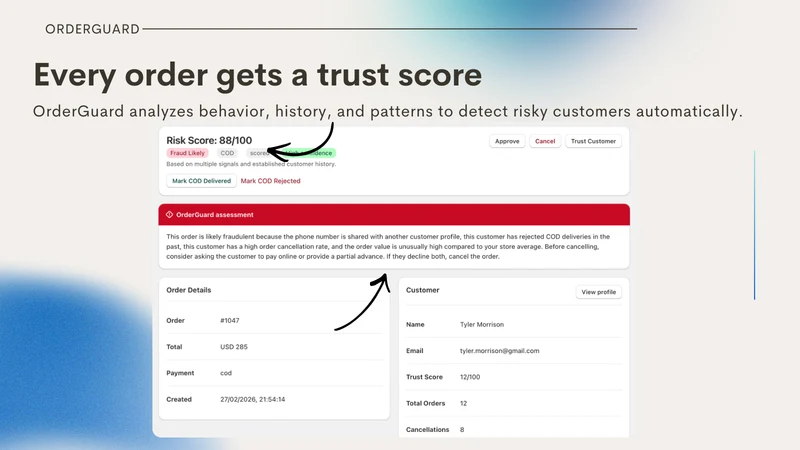Click order number #1047
Screen dimensions: 800x450
click(230, 320)
